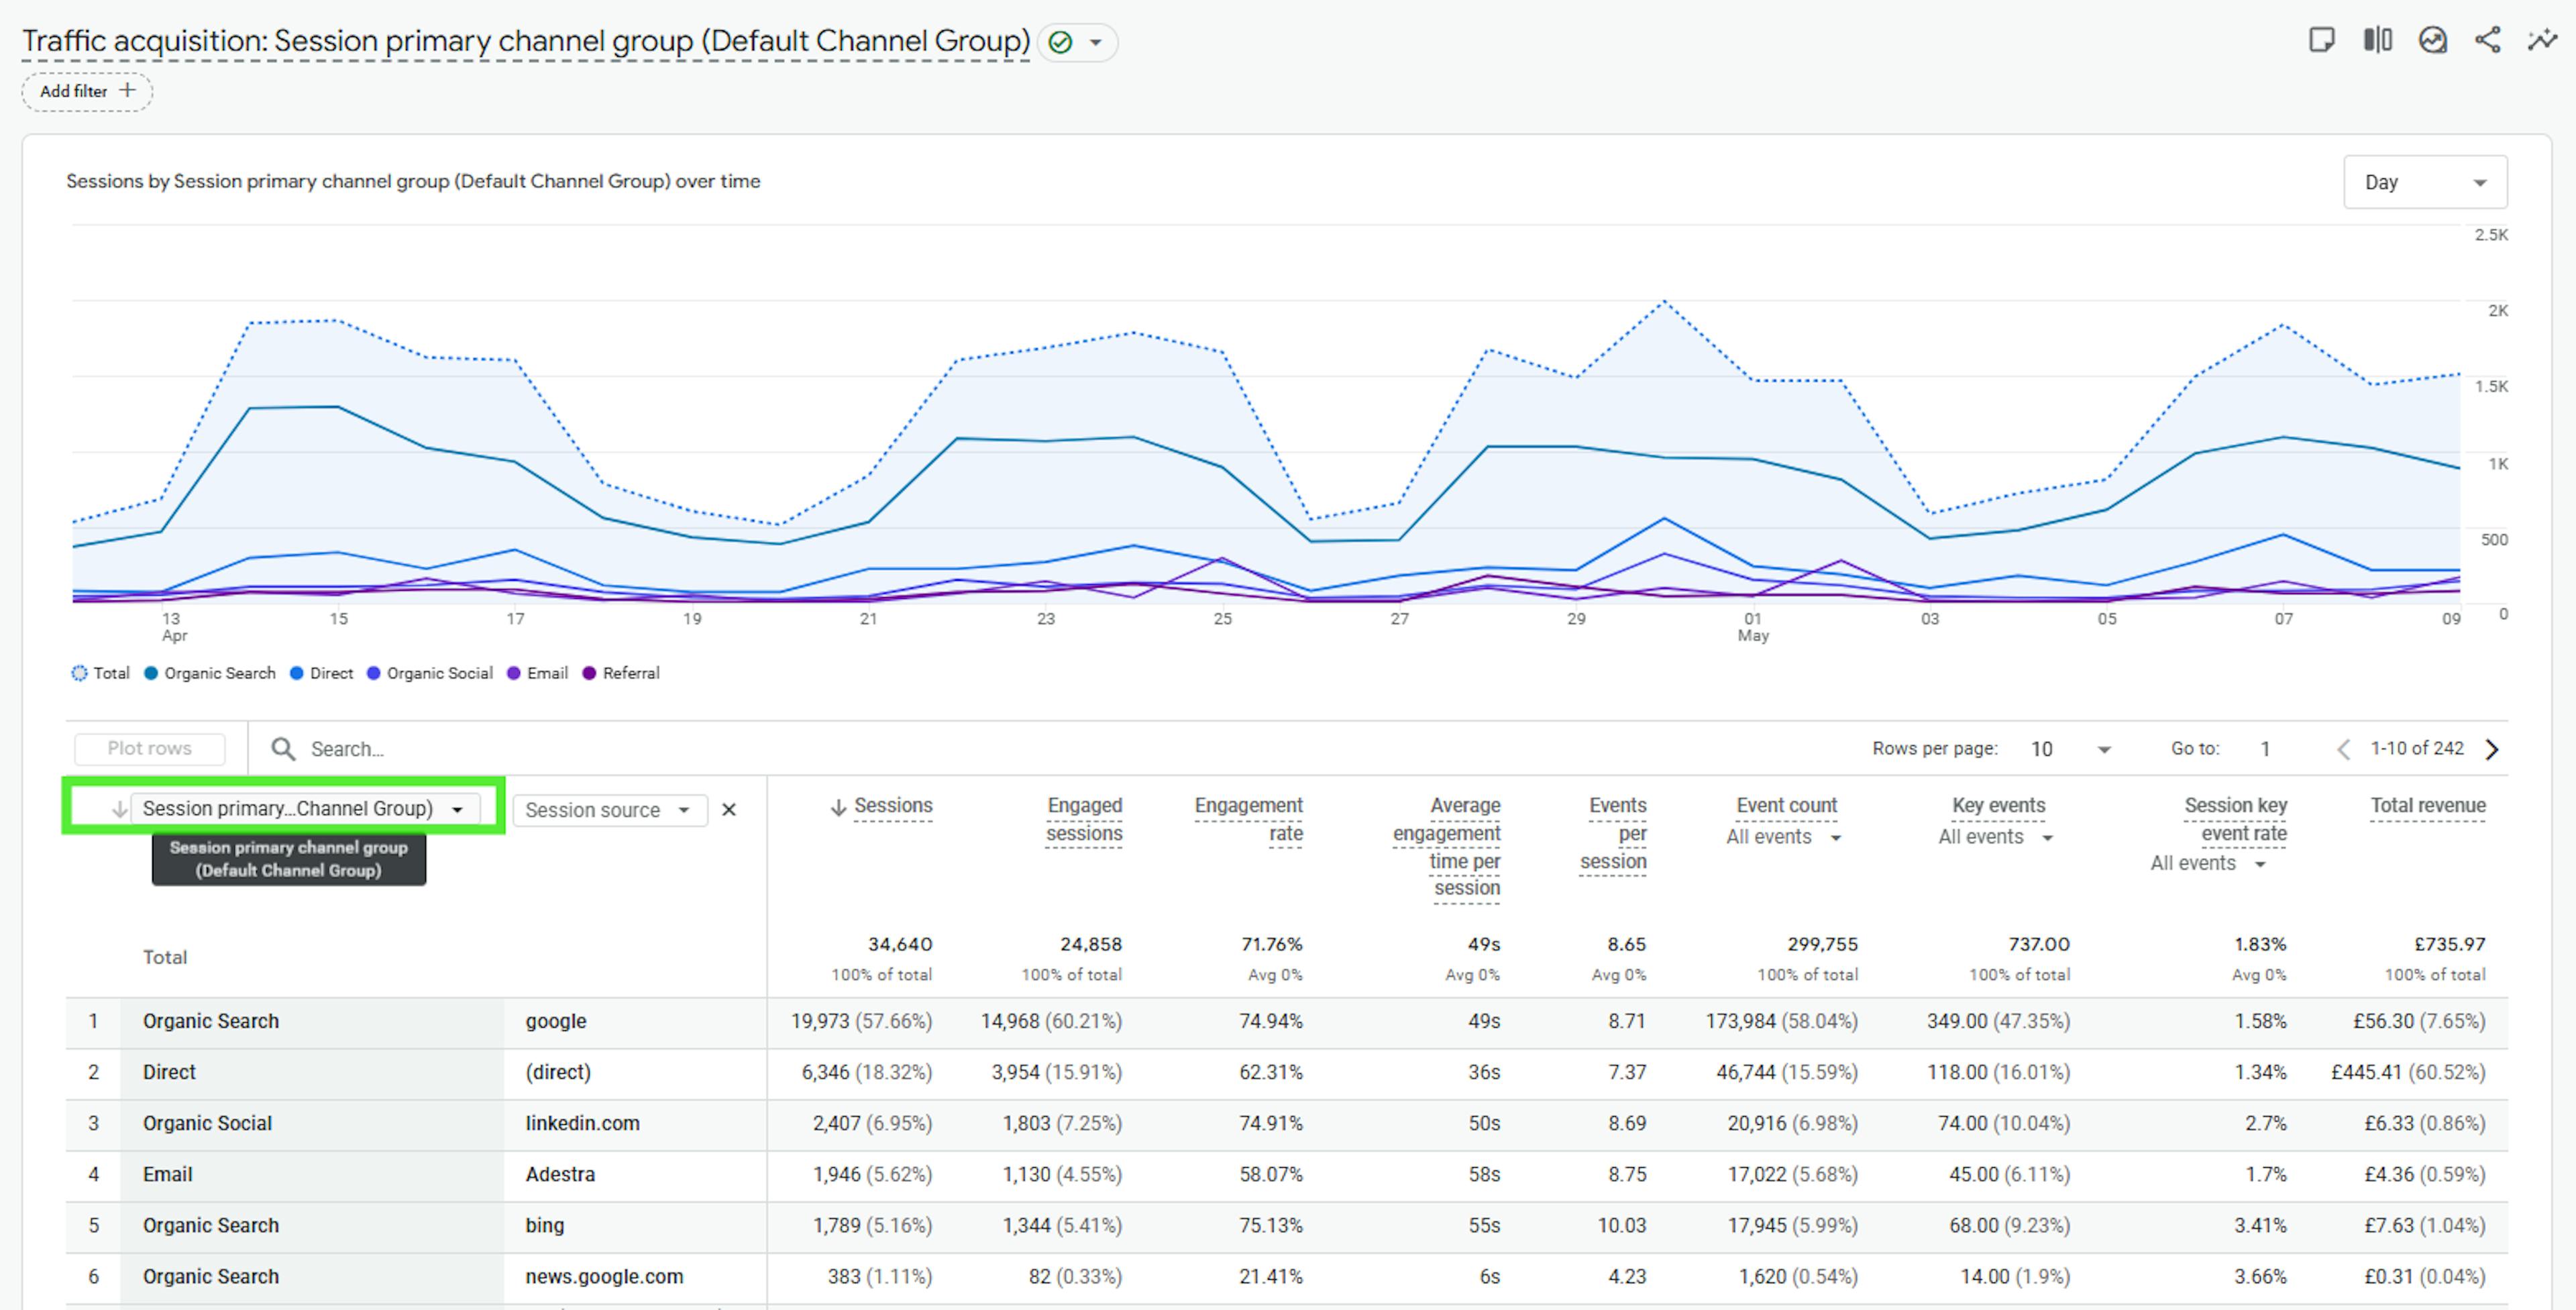Go to next page of results

tap(2492, 749)
